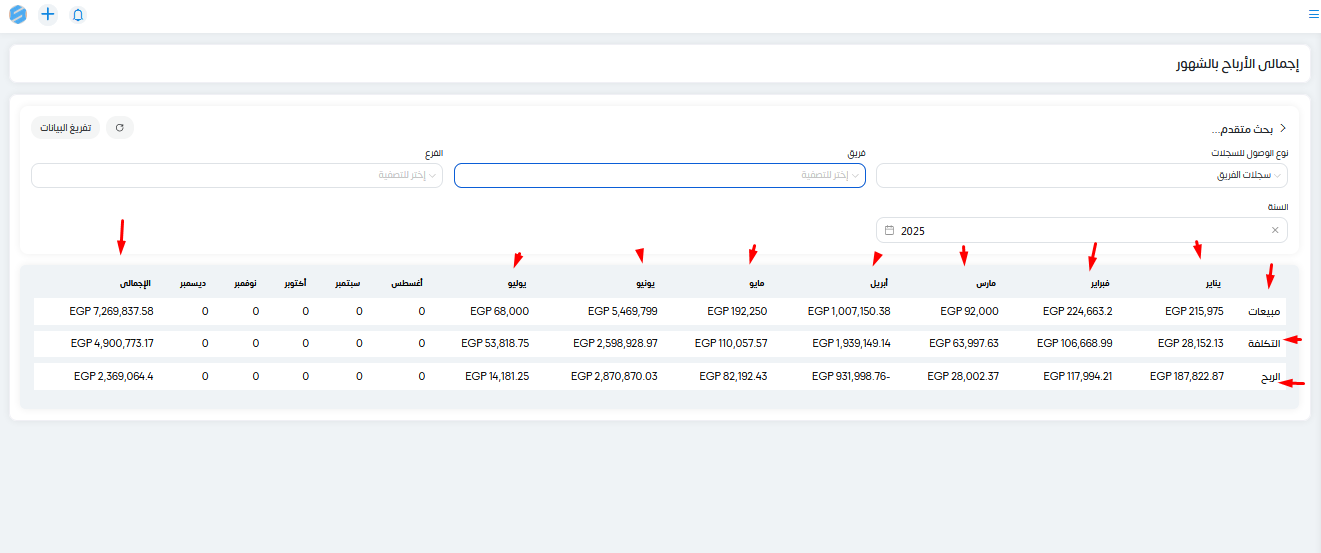Click profit value EGP 187,822.87
The image size is (1321, 553).
point(1187,376)
